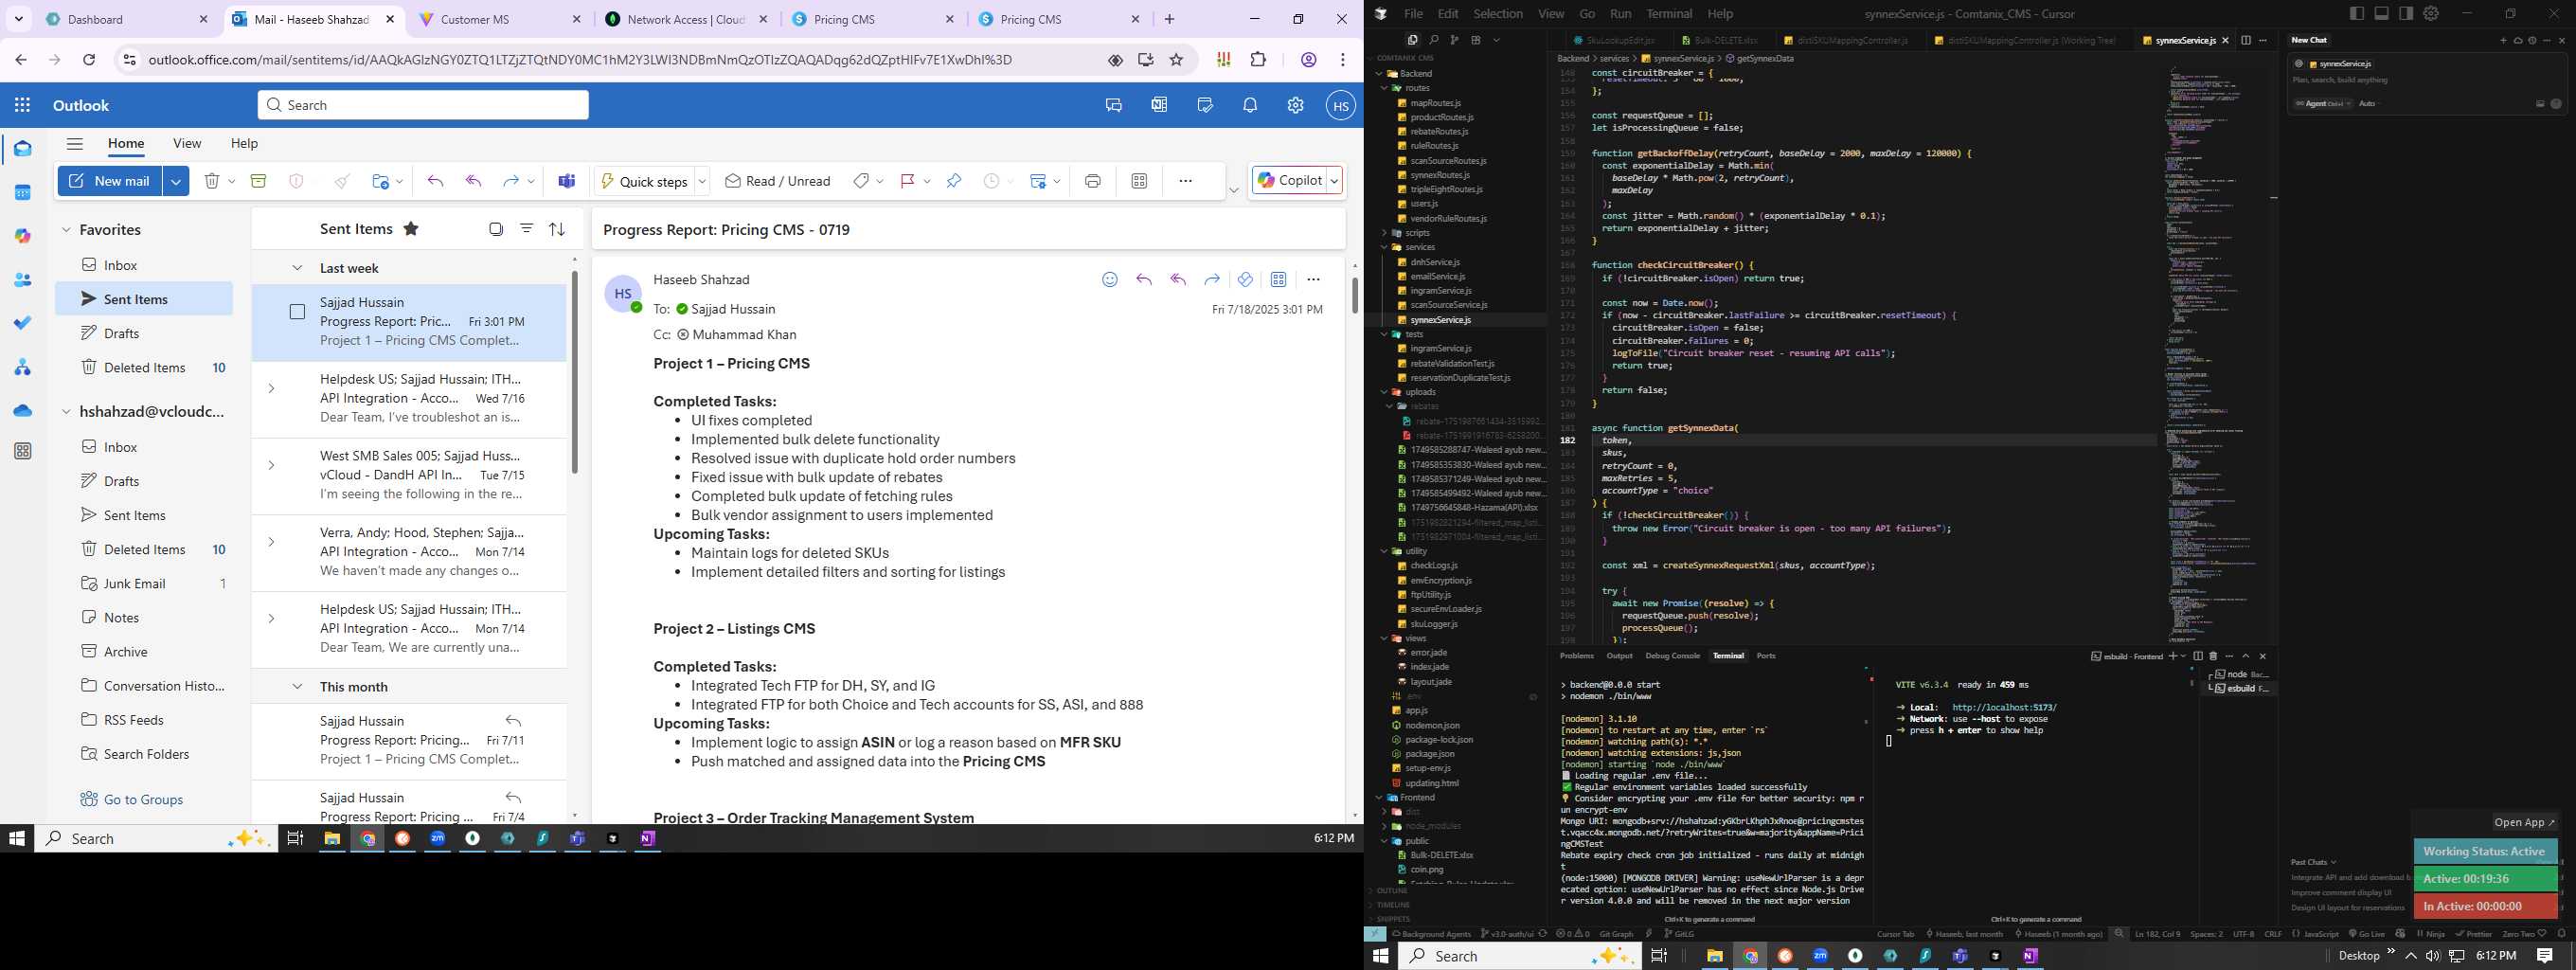The height and width of the screenshot is (970, 2576).
Task: Open the Selection menu in Cursor
Action: coord(1498,13)
